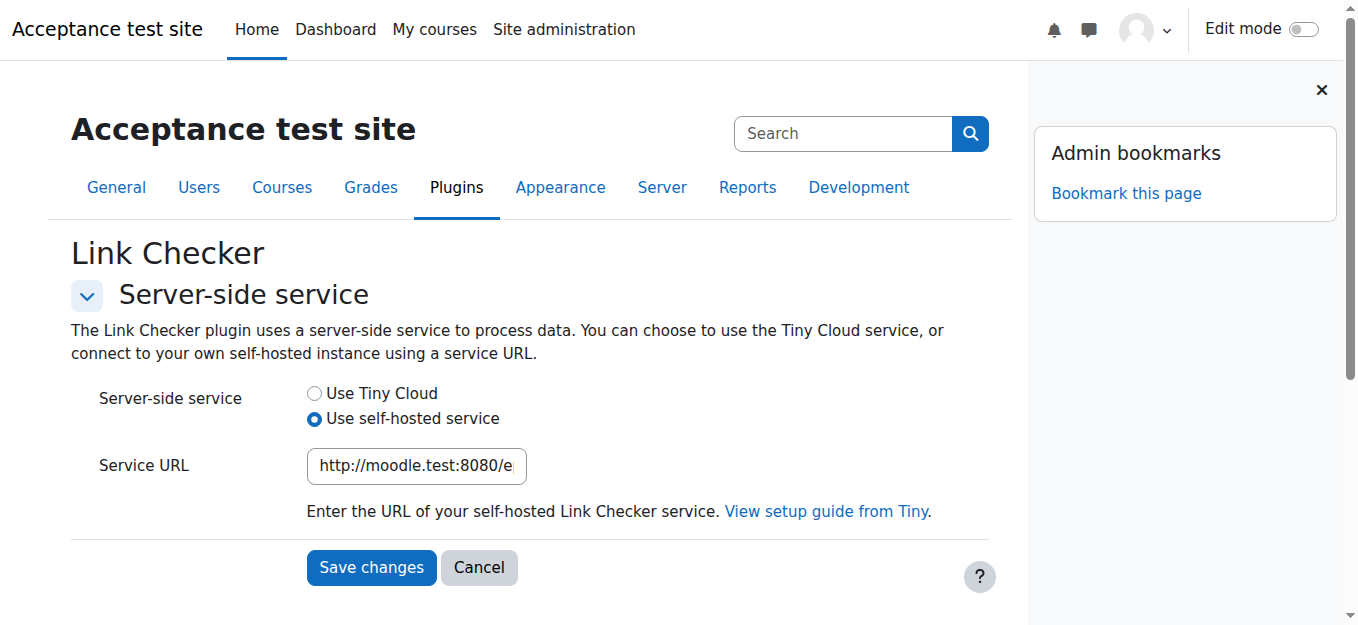This screenshot has width=1358, height=625.
Task: Click the Bookmark this page link
Action: (1126, 194)
